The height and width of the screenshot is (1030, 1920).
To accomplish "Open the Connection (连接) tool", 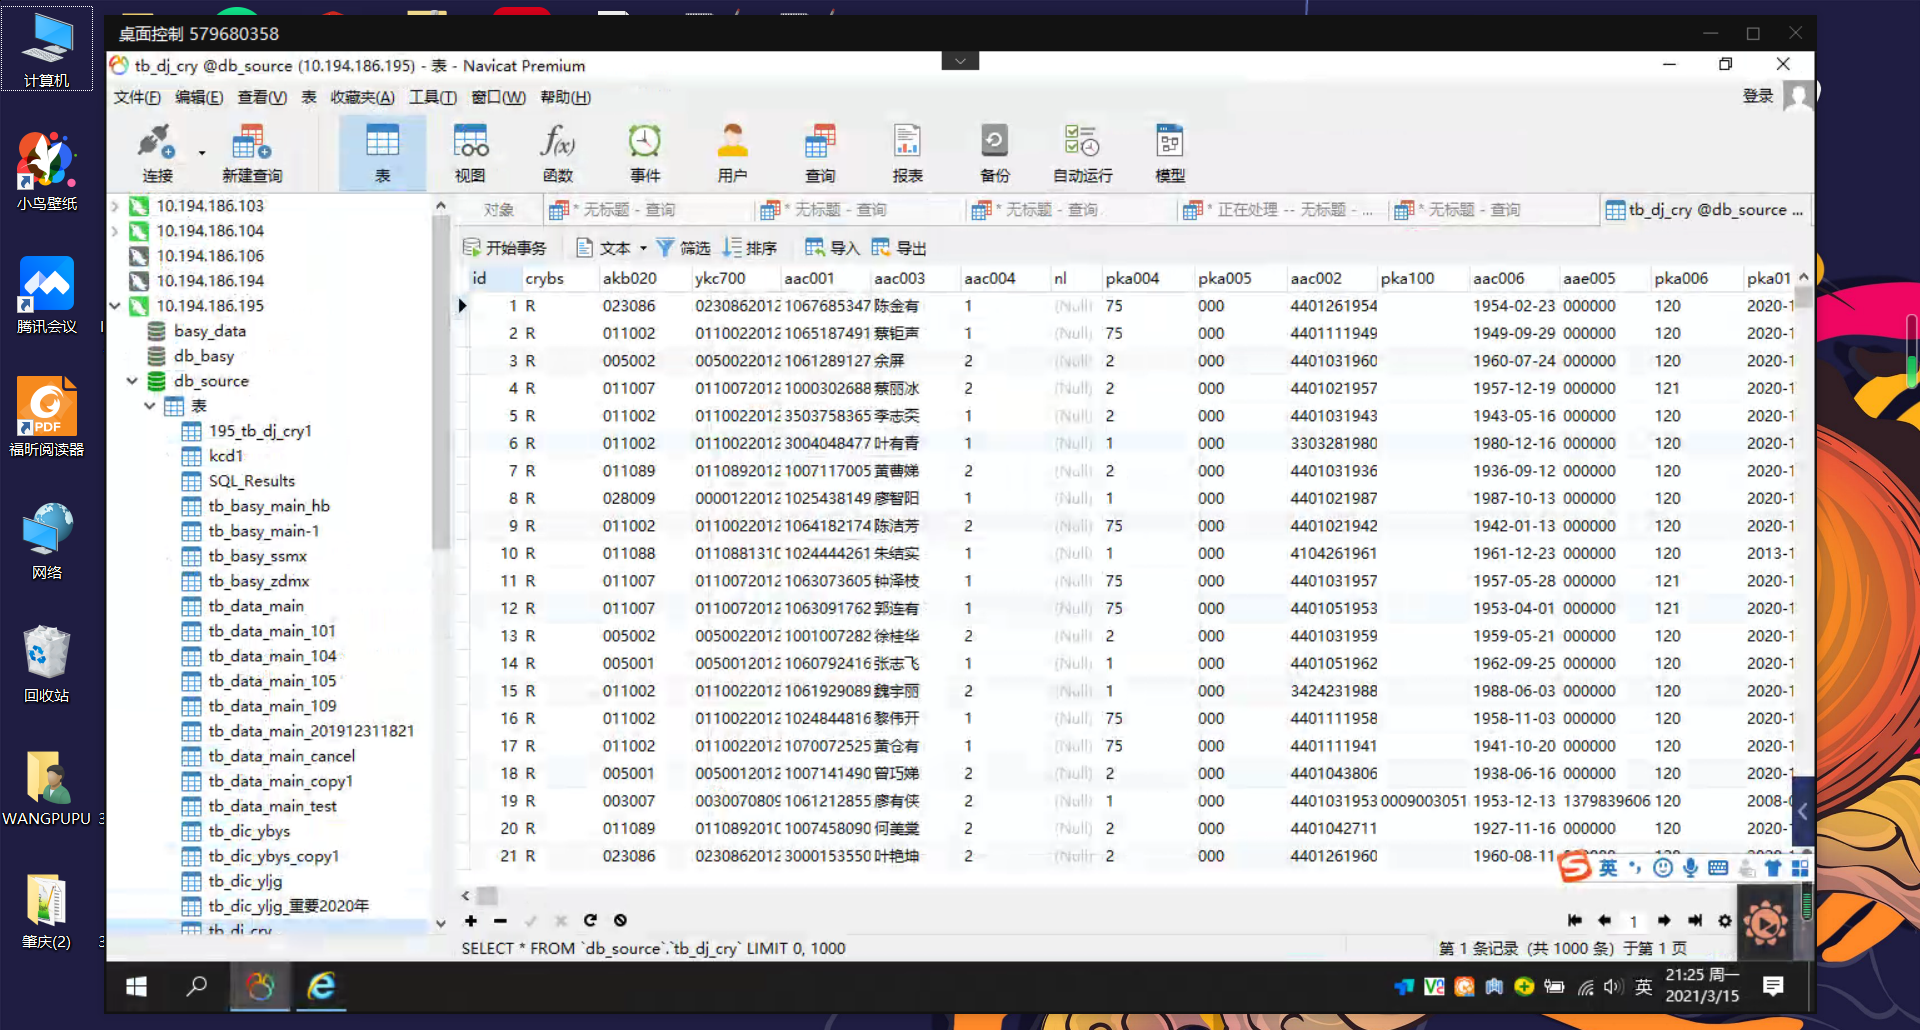I will [157, 153].
